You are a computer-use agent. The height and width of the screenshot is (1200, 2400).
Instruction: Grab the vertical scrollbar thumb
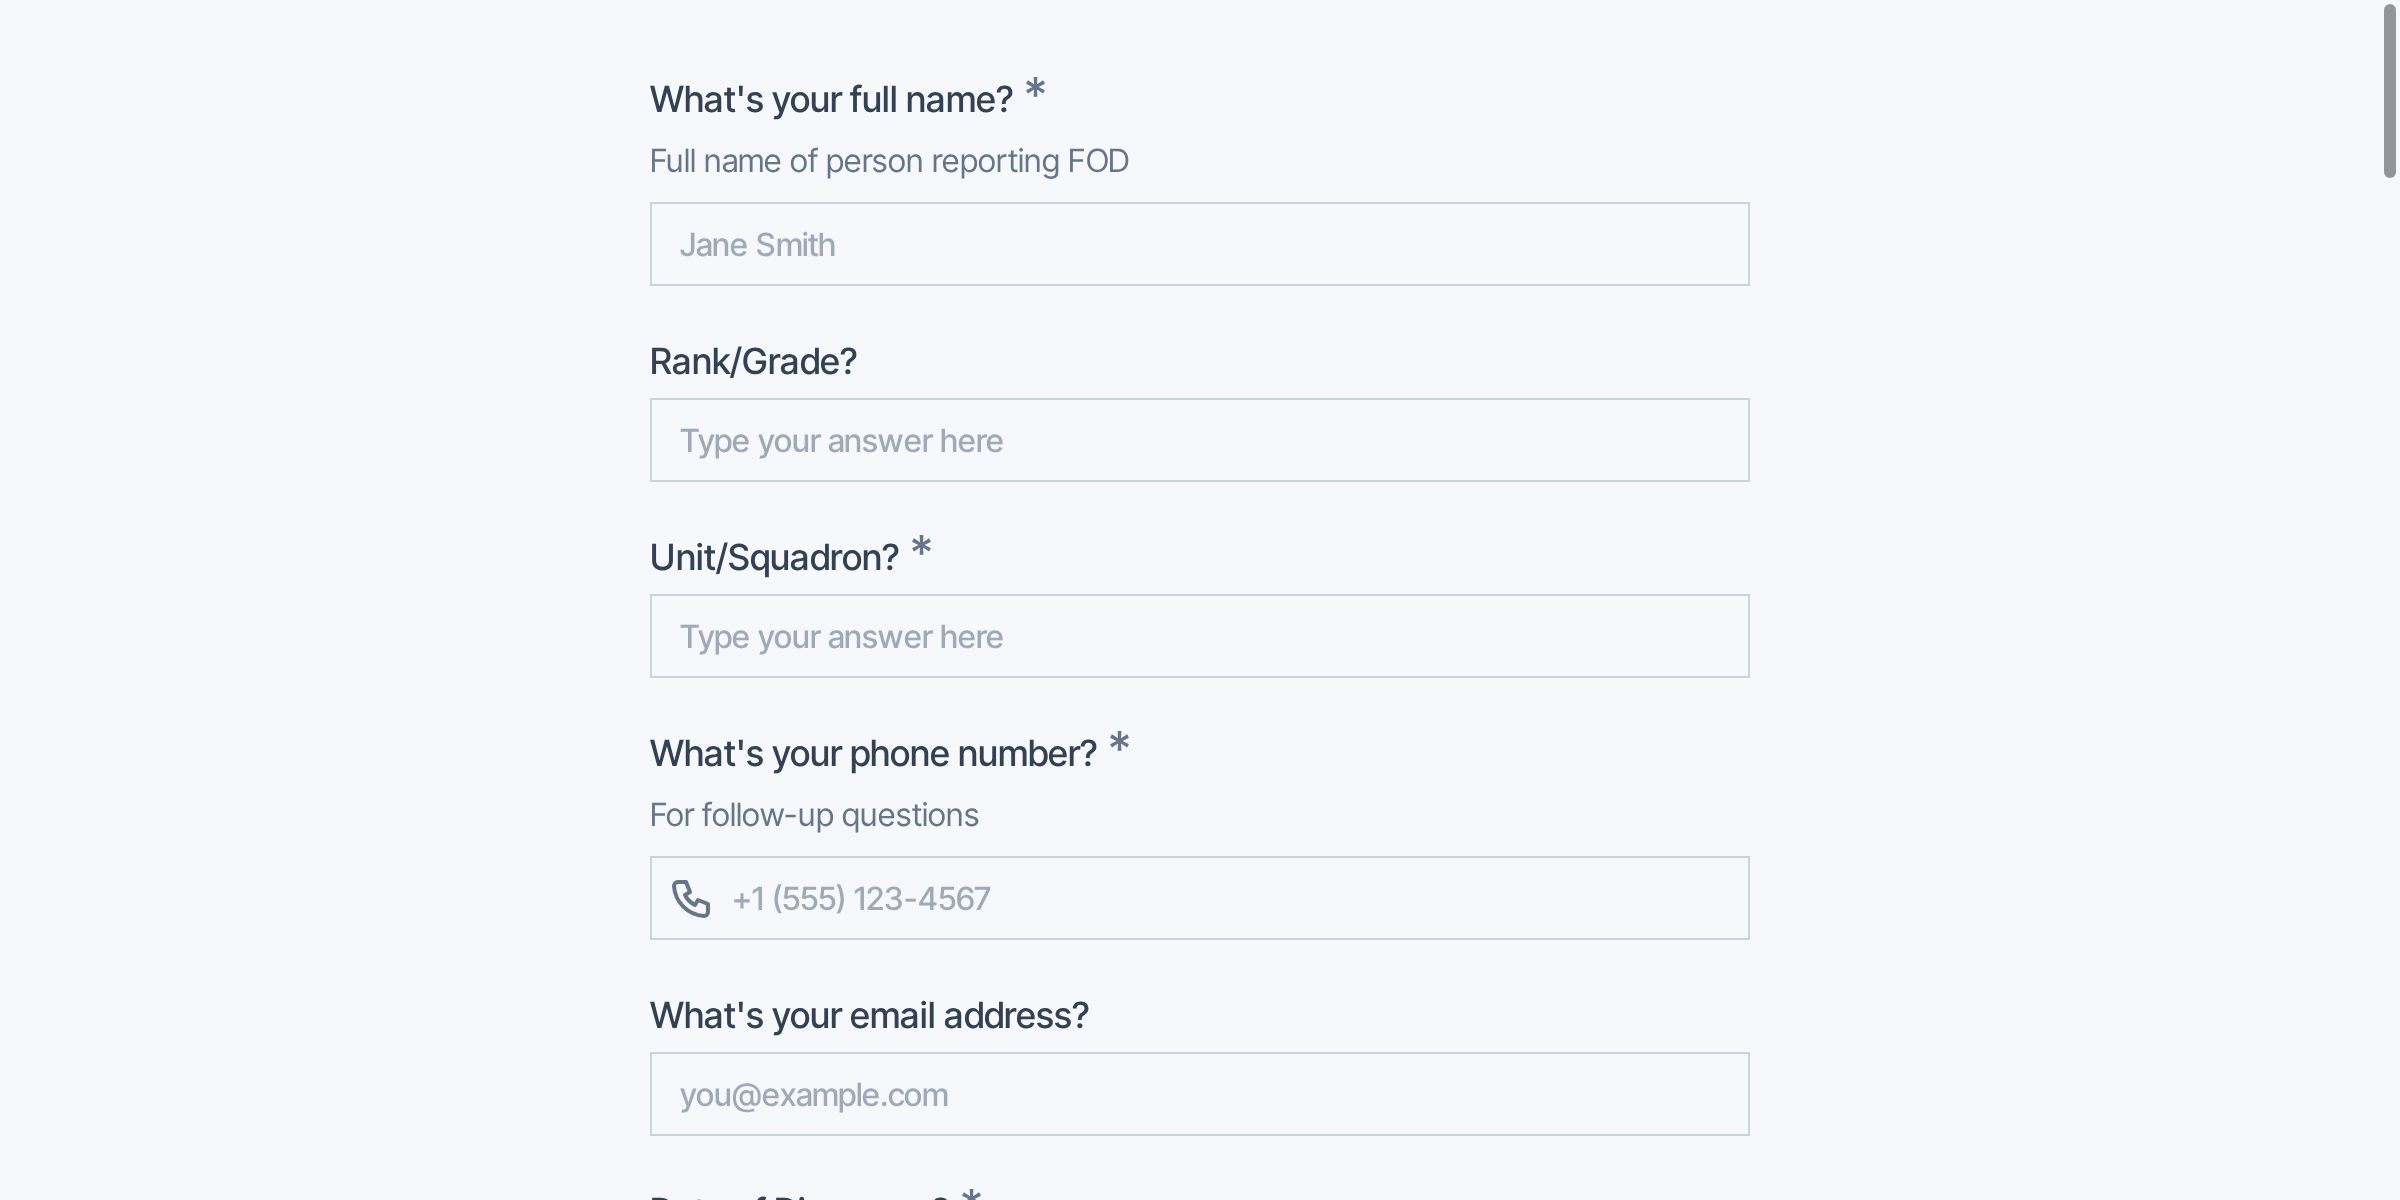point(2389,90)
